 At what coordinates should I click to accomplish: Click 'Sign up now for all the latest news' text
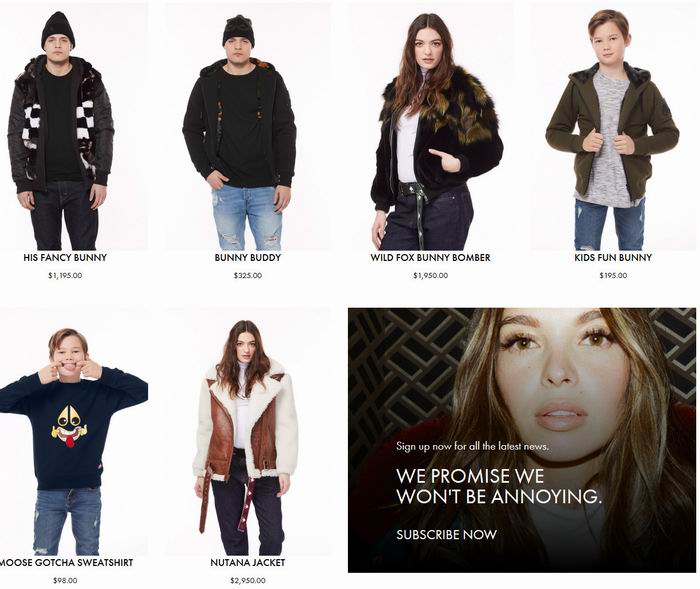tap(472, 446)
